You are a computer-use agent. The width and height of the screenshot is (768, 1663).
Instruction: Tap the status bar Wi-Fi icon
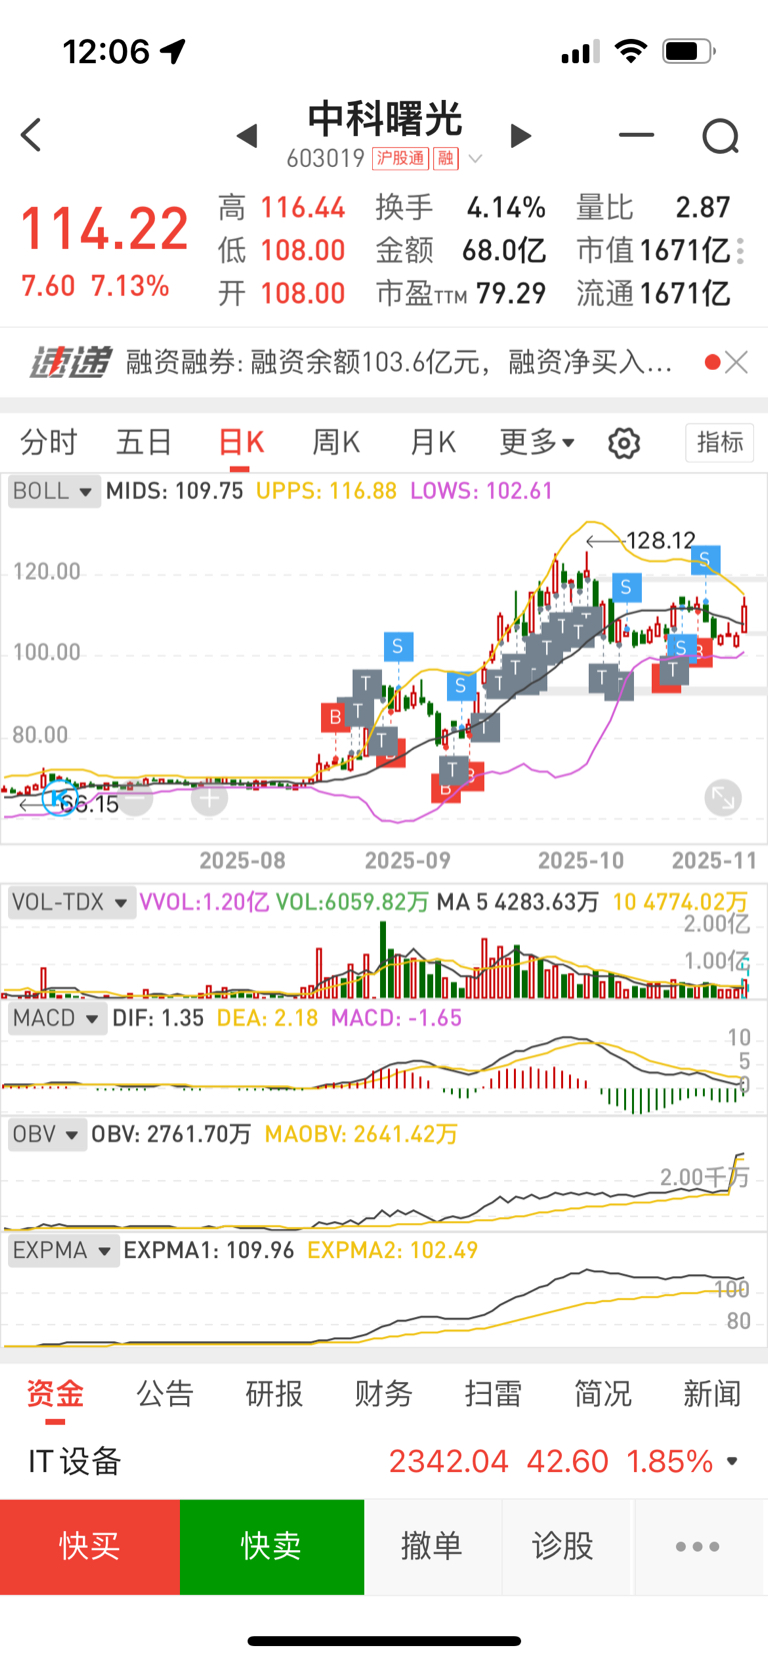[630, 51]
